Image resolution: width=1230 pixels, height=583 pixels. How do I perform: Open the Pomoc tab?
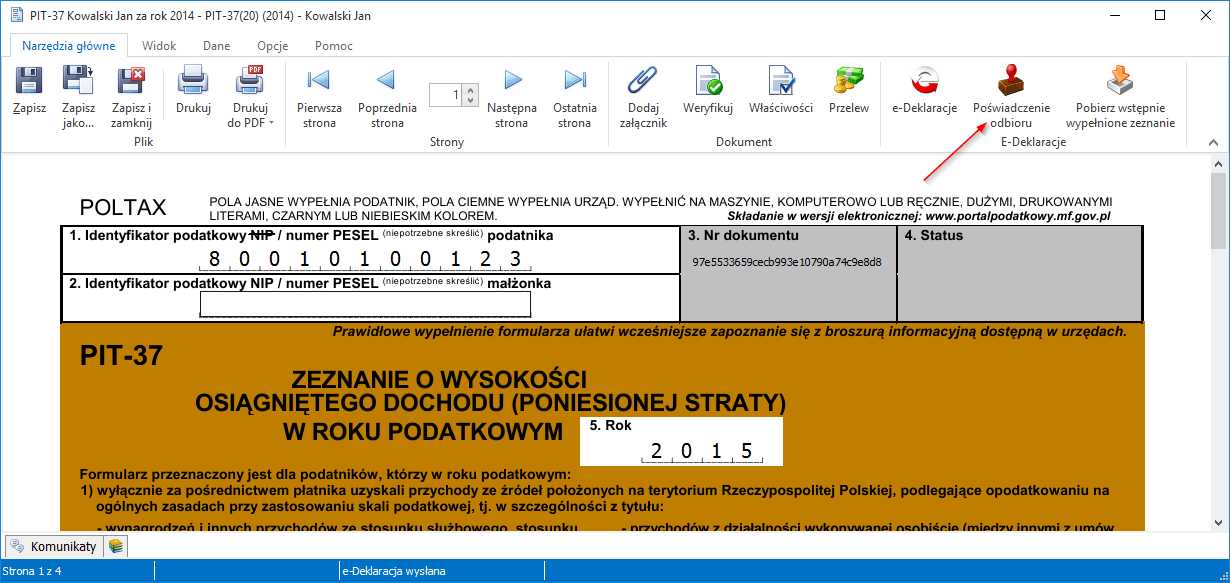point(333,46)
